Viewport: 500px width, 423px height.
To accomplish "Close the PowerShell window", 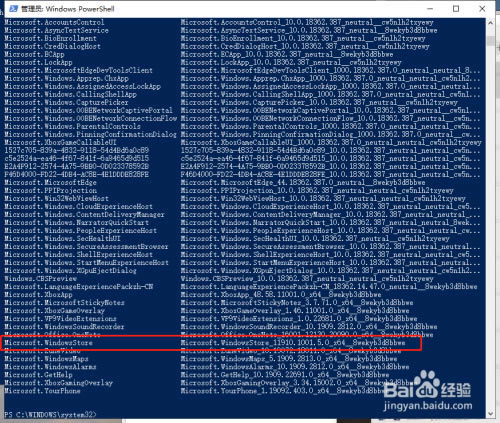I will [482, 9].
